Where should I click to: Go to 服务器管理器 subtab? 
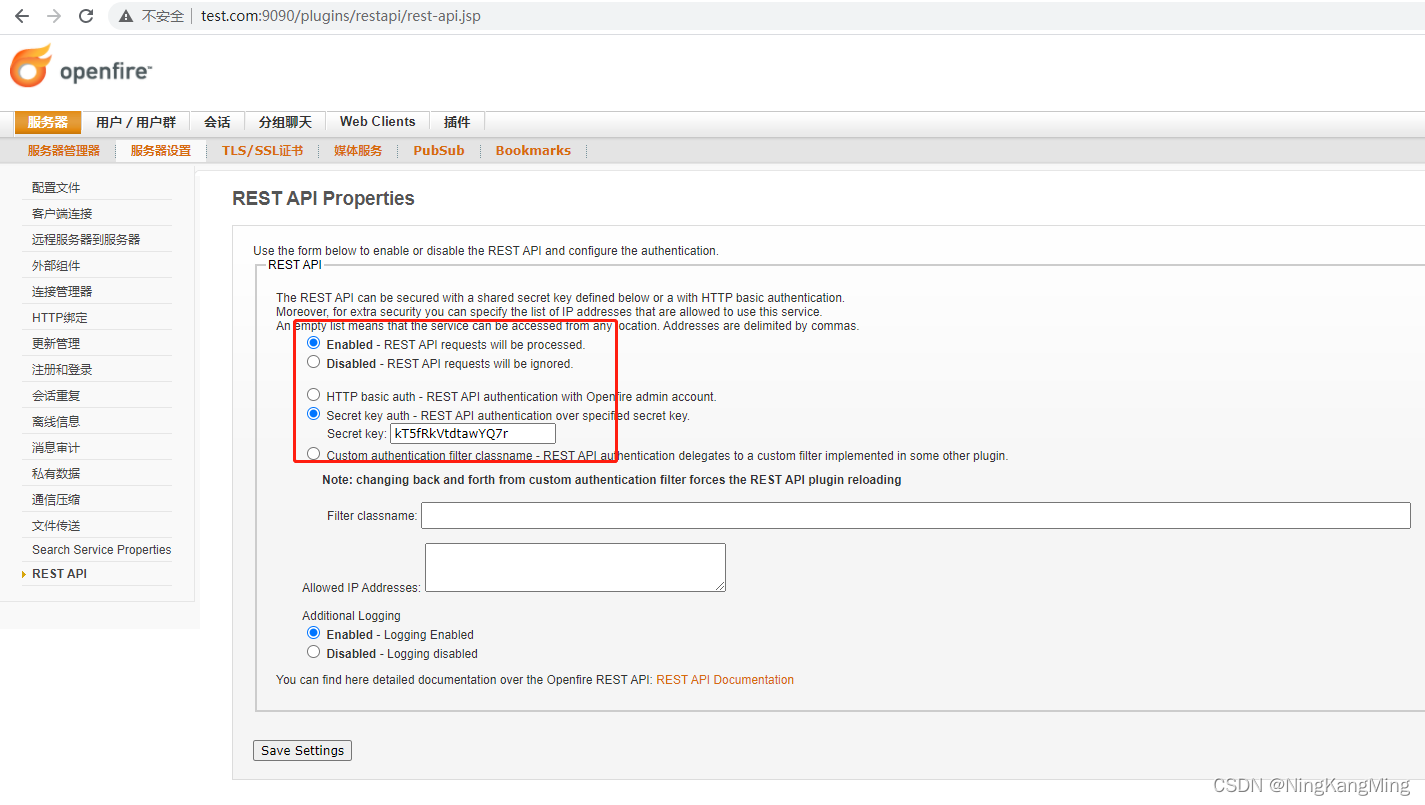pyautogui.click(x=64, y=151)
